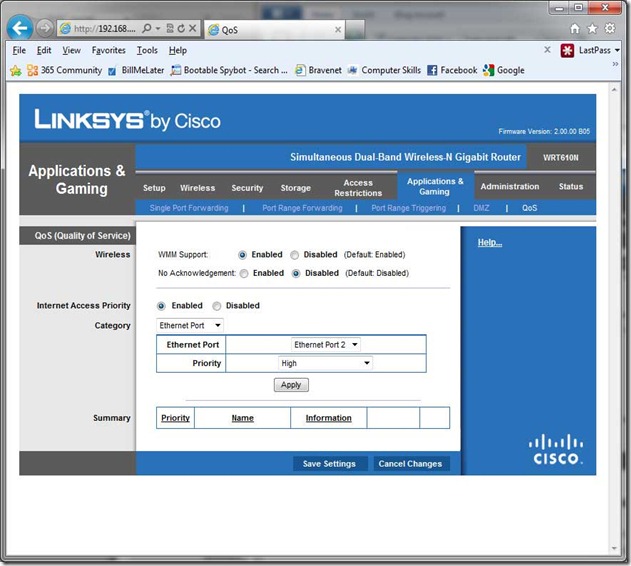
Task: Open Favorites star icon at top right
Action: click(592, 28)
